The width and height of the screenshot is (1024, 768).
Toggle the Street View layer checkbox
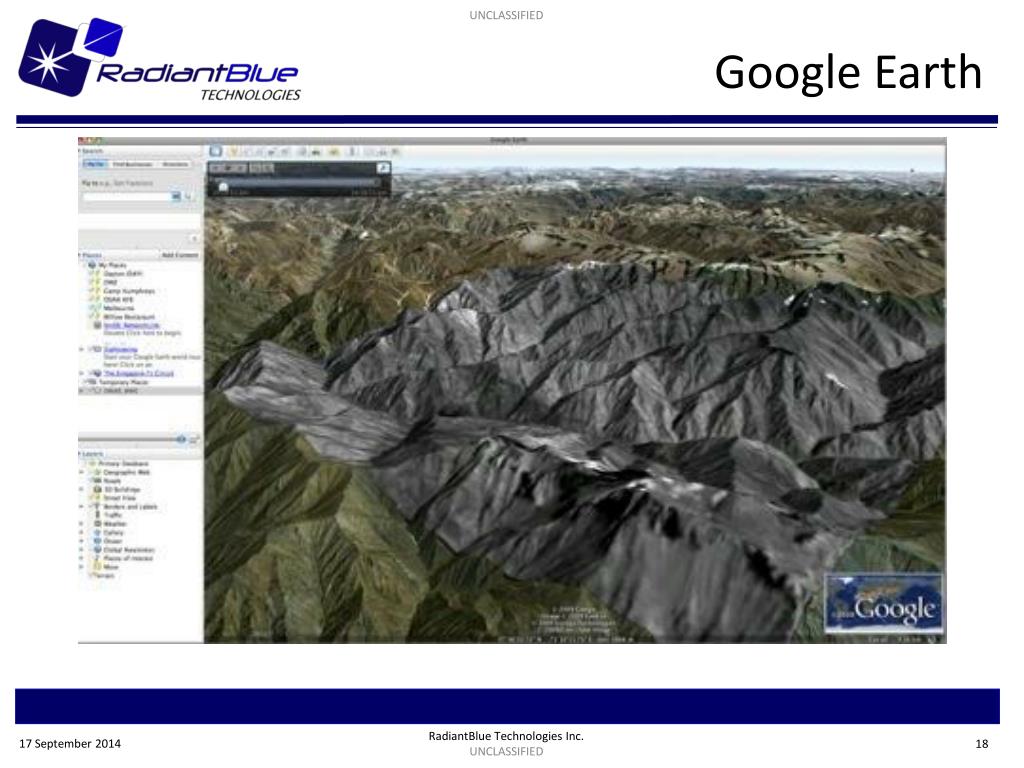tap(90, 498)
